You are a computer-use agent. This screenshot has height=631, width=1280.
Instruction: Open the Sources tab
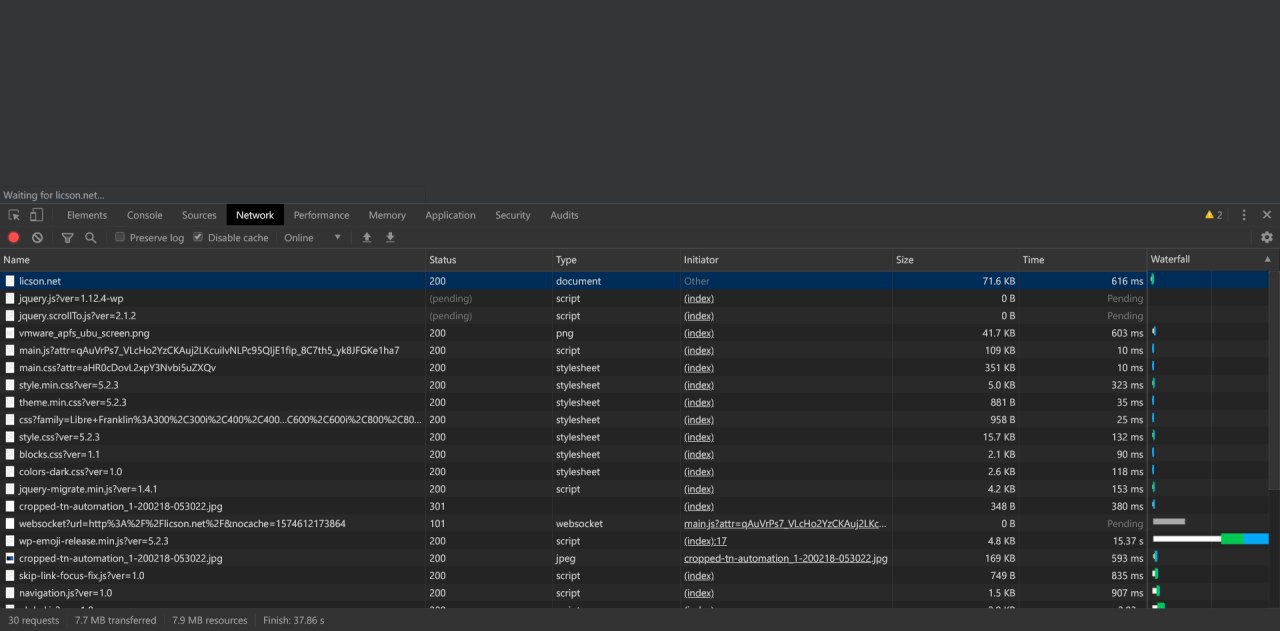click(199, 215)
